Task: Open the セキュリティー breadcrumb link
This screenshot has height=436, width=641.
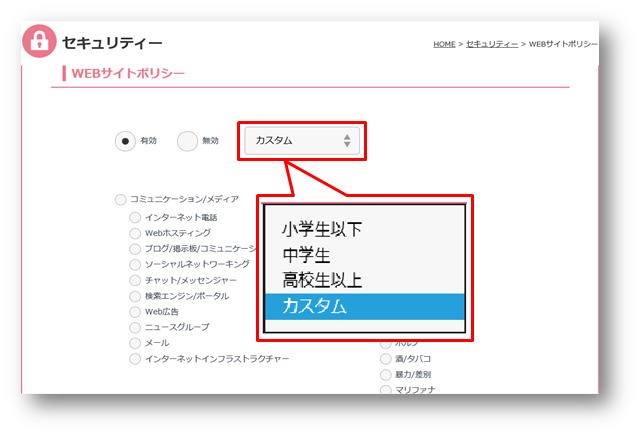Action: click(493, 45)
